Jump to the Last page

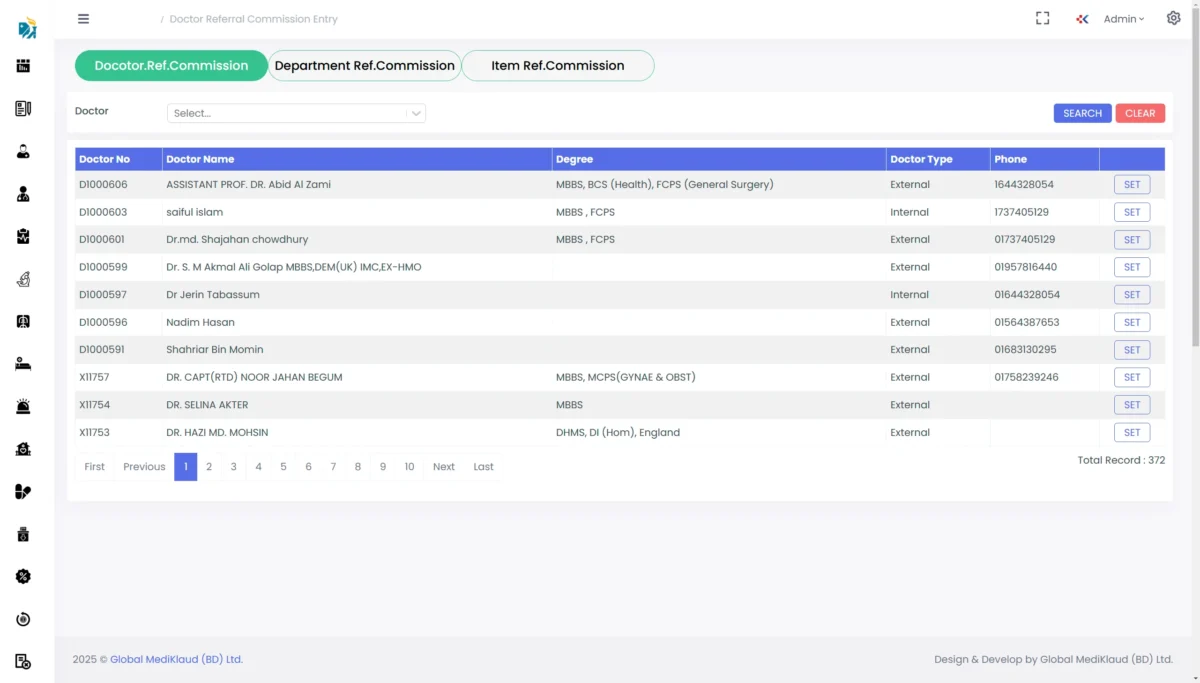coord(483,467)
